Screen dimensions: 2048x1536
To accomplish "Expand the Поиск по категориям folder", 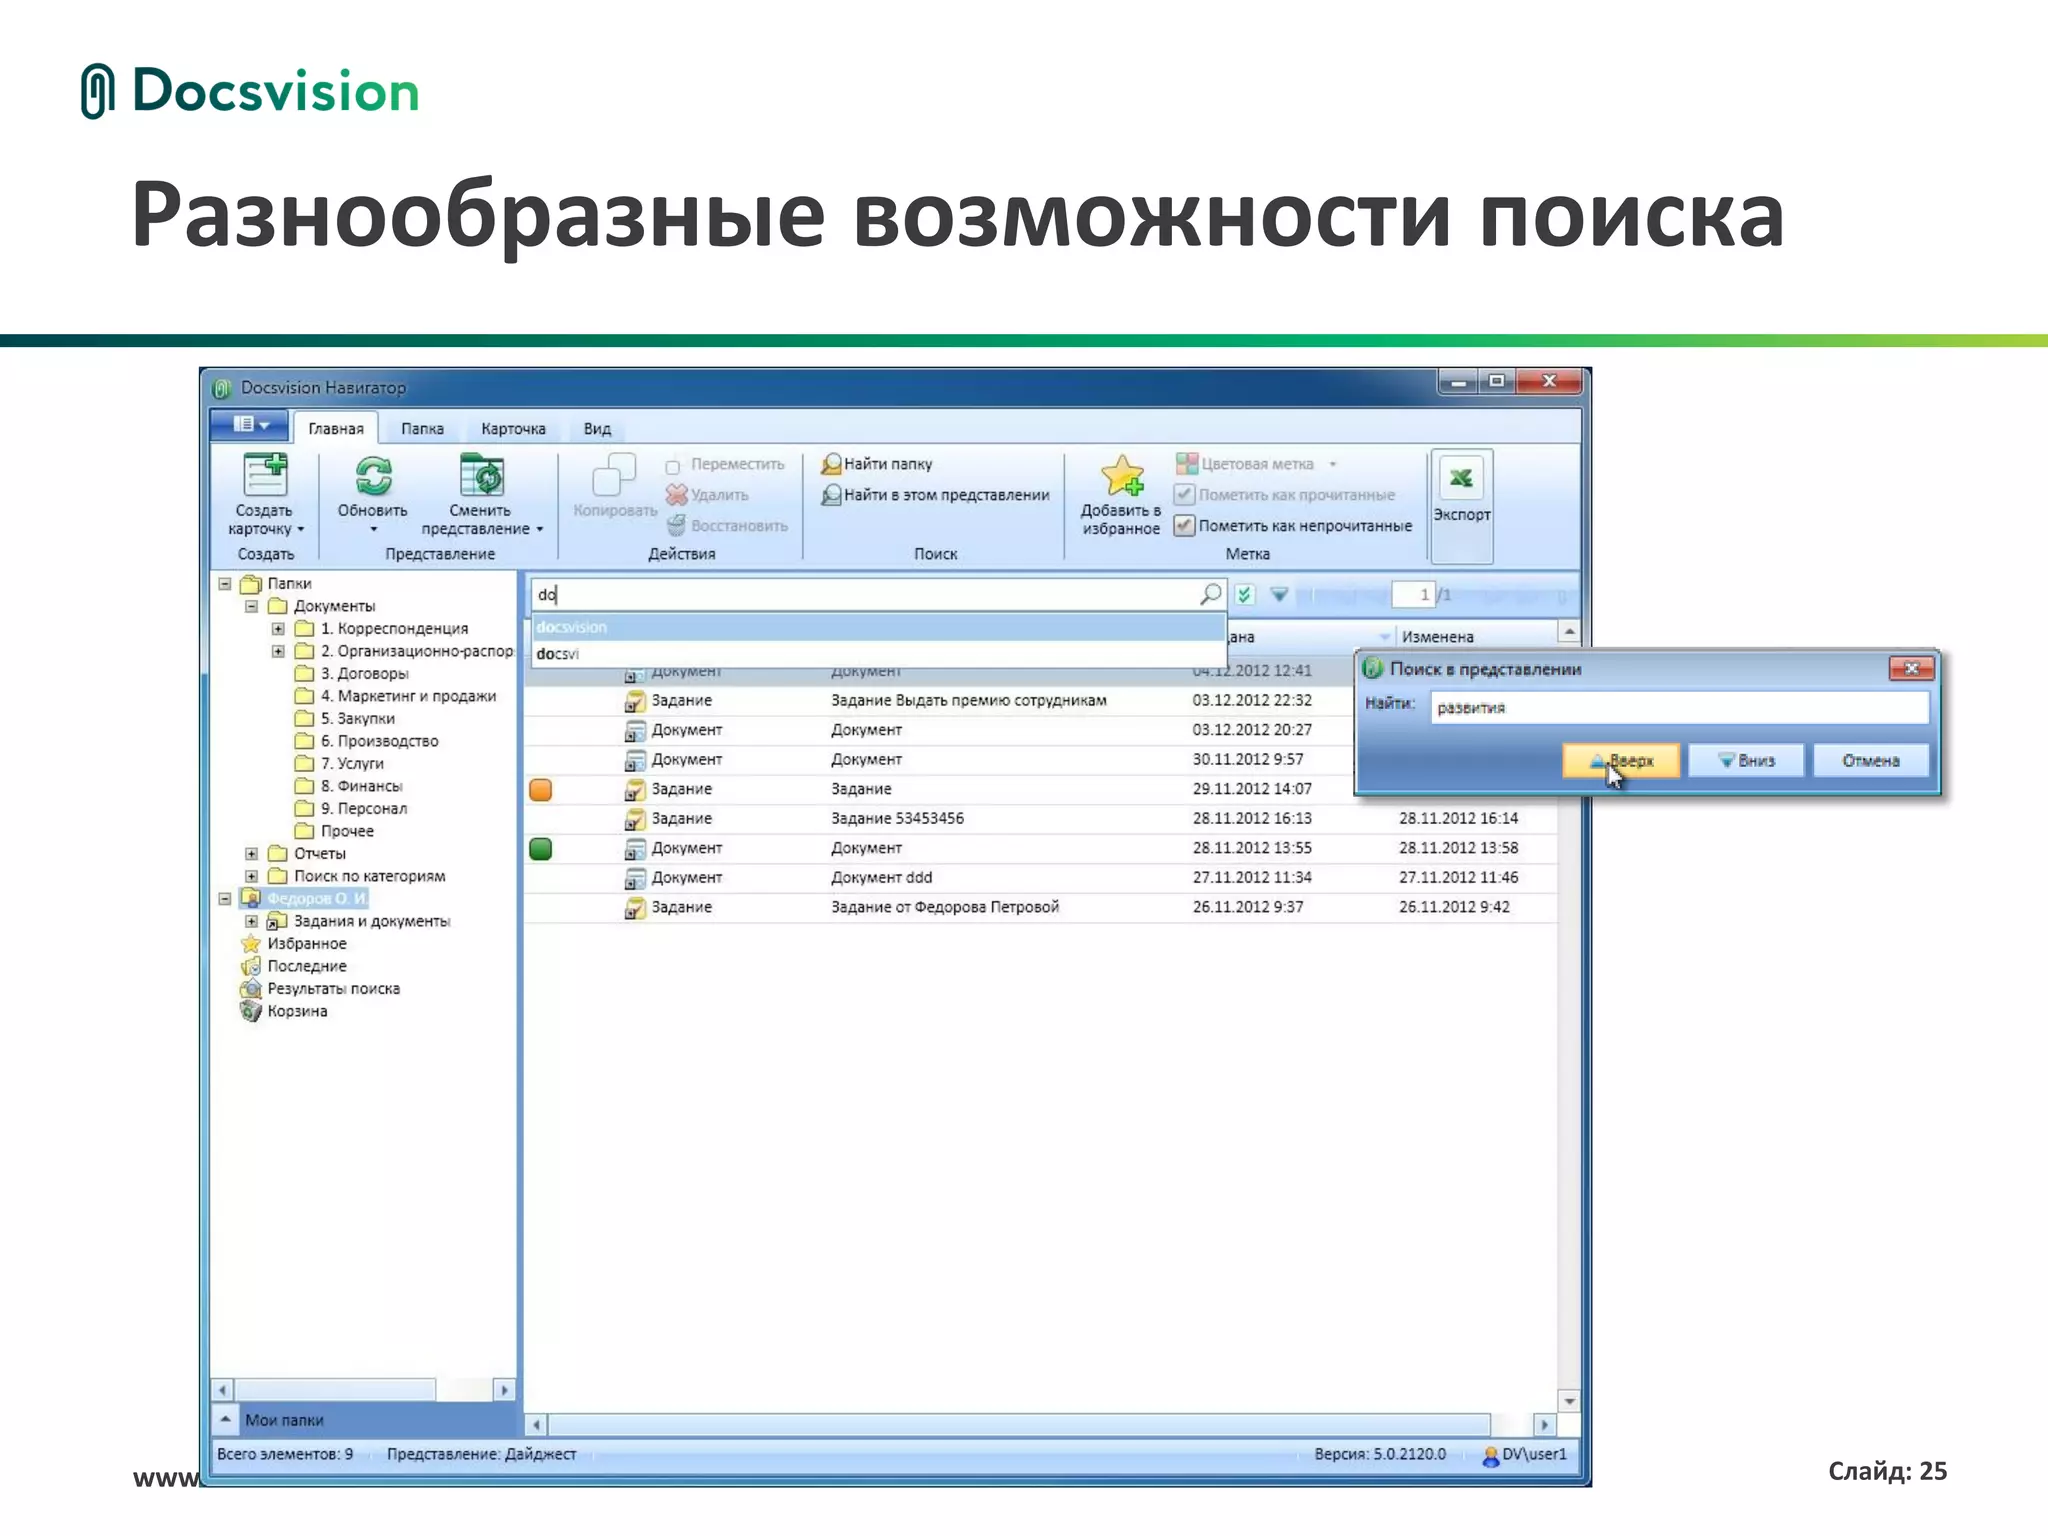I will coord(252,876).
